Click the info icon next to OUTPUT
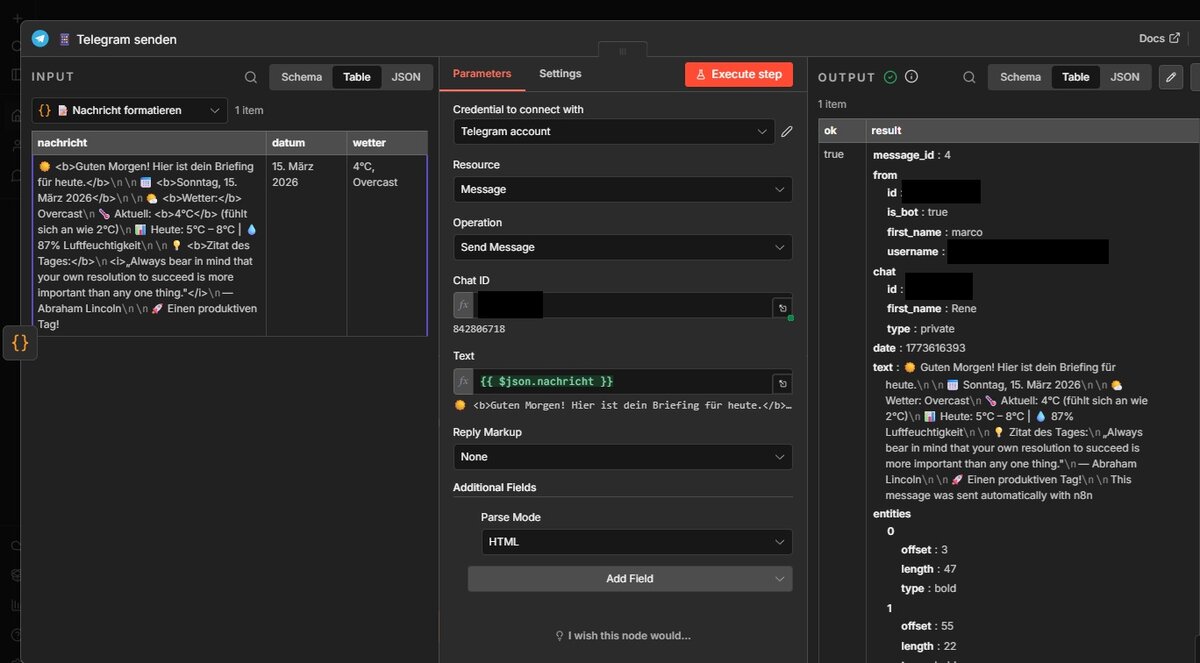Image resolution: width=1200 pixels, height=663 pixels. pos(910,76)
